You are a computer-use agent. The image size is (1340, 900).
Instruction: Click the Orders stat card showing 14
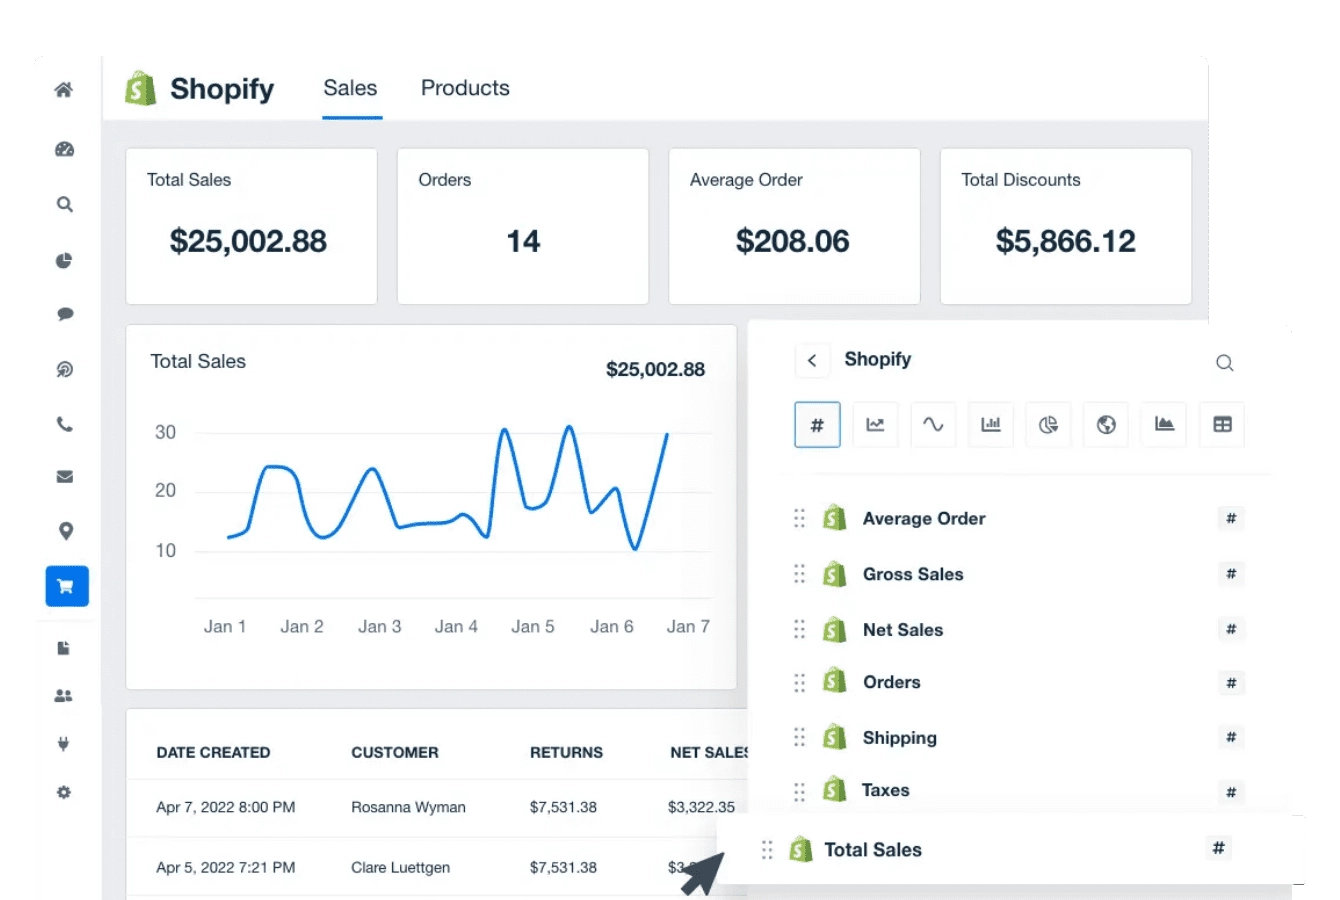pyautogui.click(x=523, y=226)
